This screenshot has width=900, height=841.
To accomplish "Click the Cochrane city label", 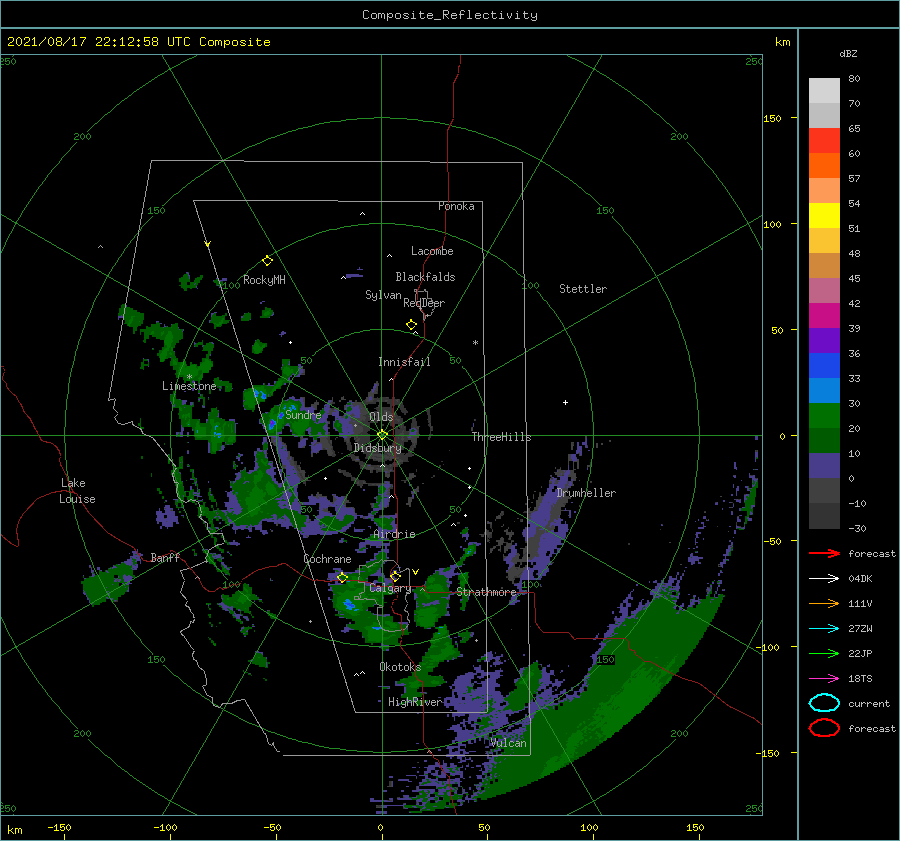I will tap(327, 559).
